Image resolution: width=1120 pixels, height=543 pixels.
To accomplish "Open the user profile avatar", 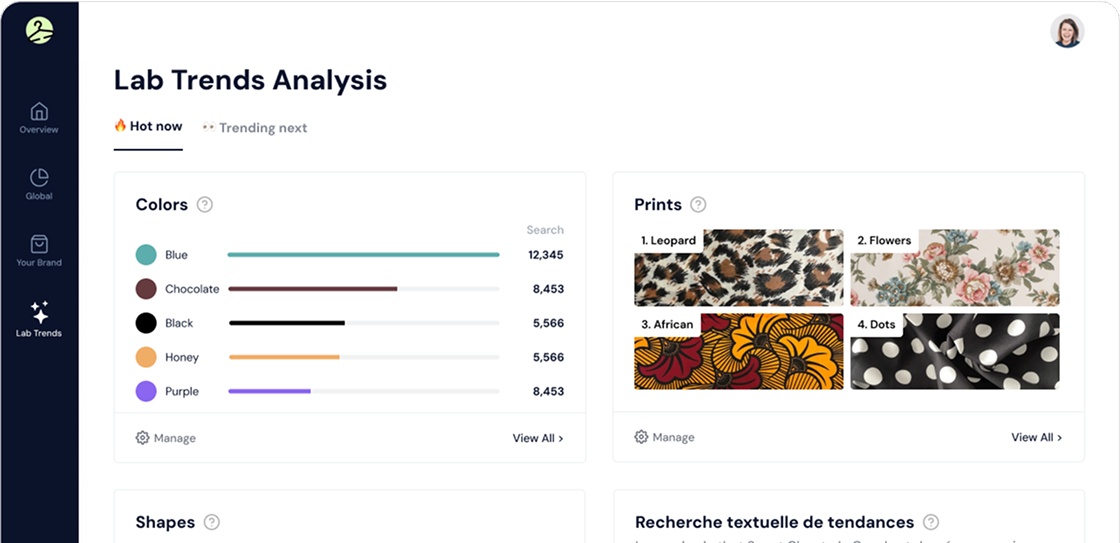I will pos(1067,31).
